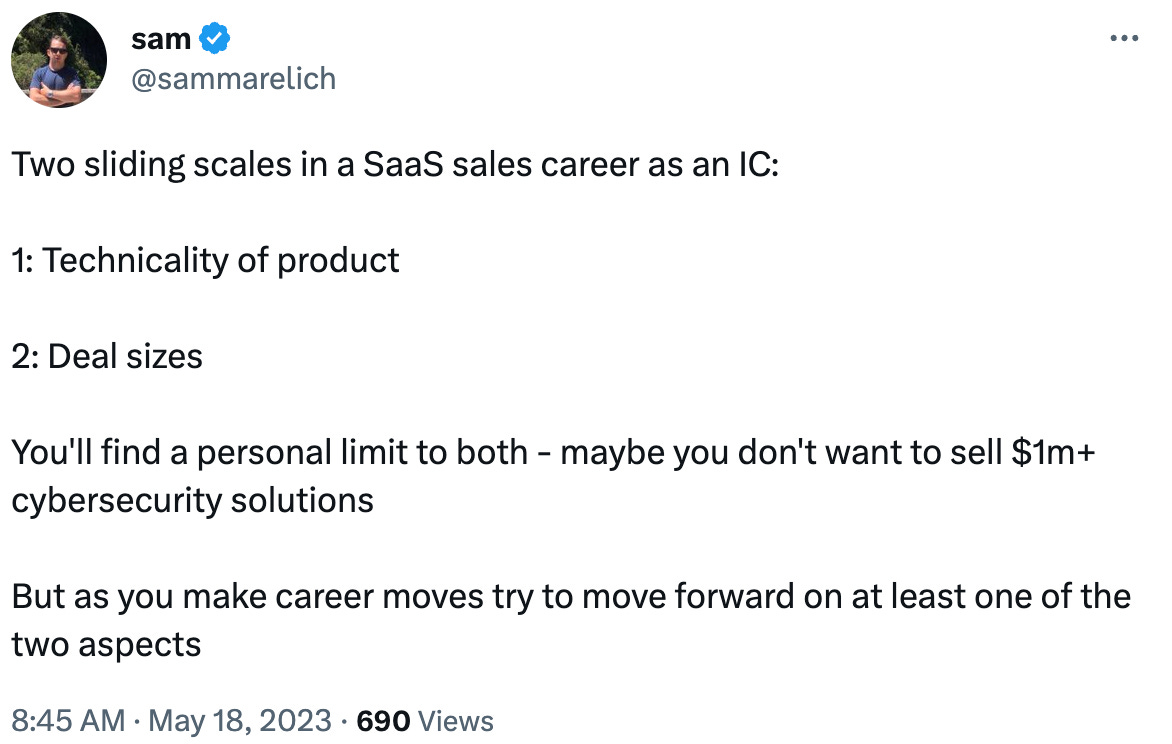Open sam's profile picture avatar
Viewport: 1172px width, 744px height.
click(59, 60)
